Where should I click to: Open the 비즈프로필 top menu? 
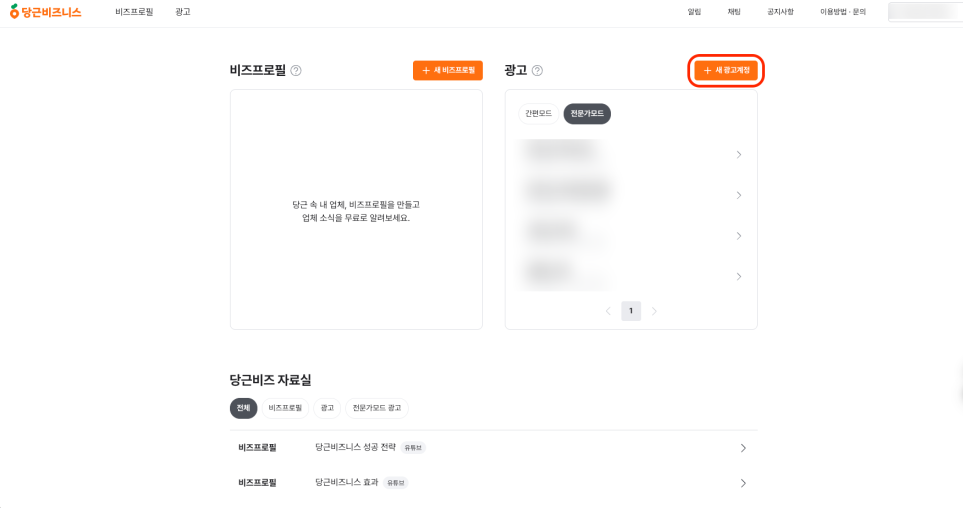(x=134, y=12)
